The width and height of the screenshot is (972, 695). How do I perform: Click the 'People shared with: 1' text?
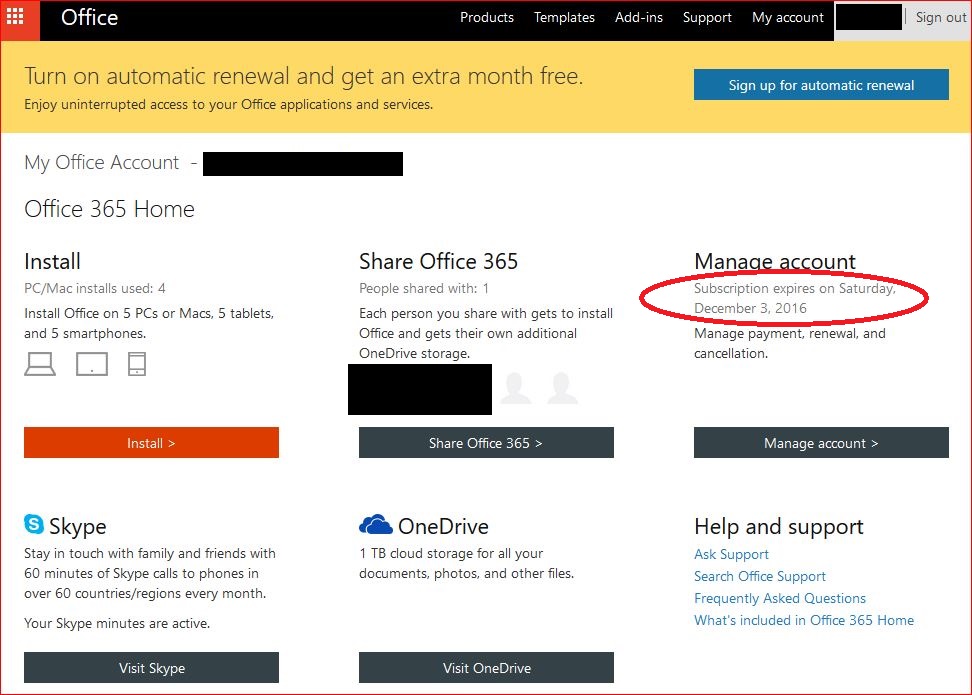coord(424,288)
